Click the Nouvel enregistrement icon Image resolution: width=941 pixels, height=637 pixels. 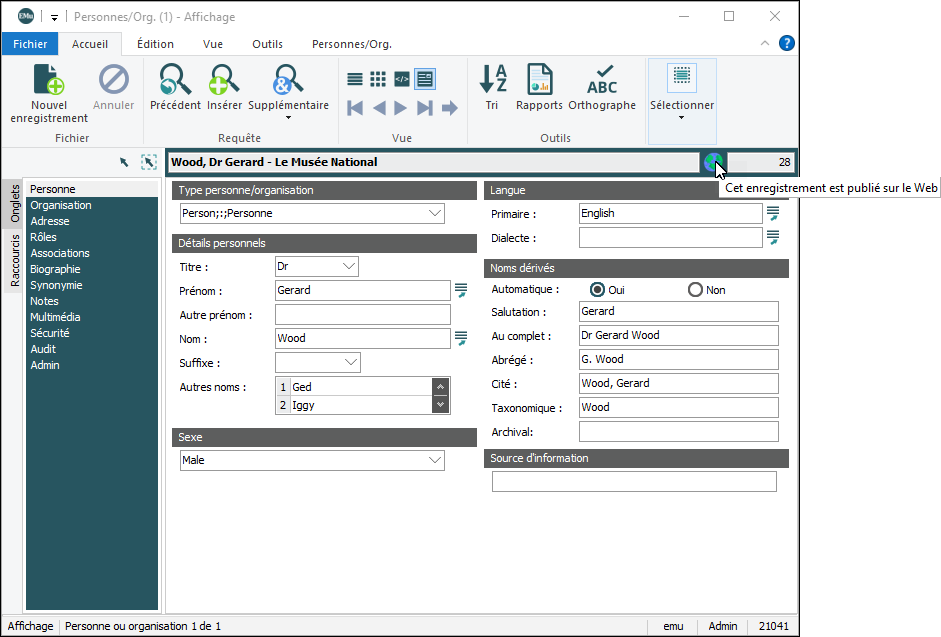49,80
